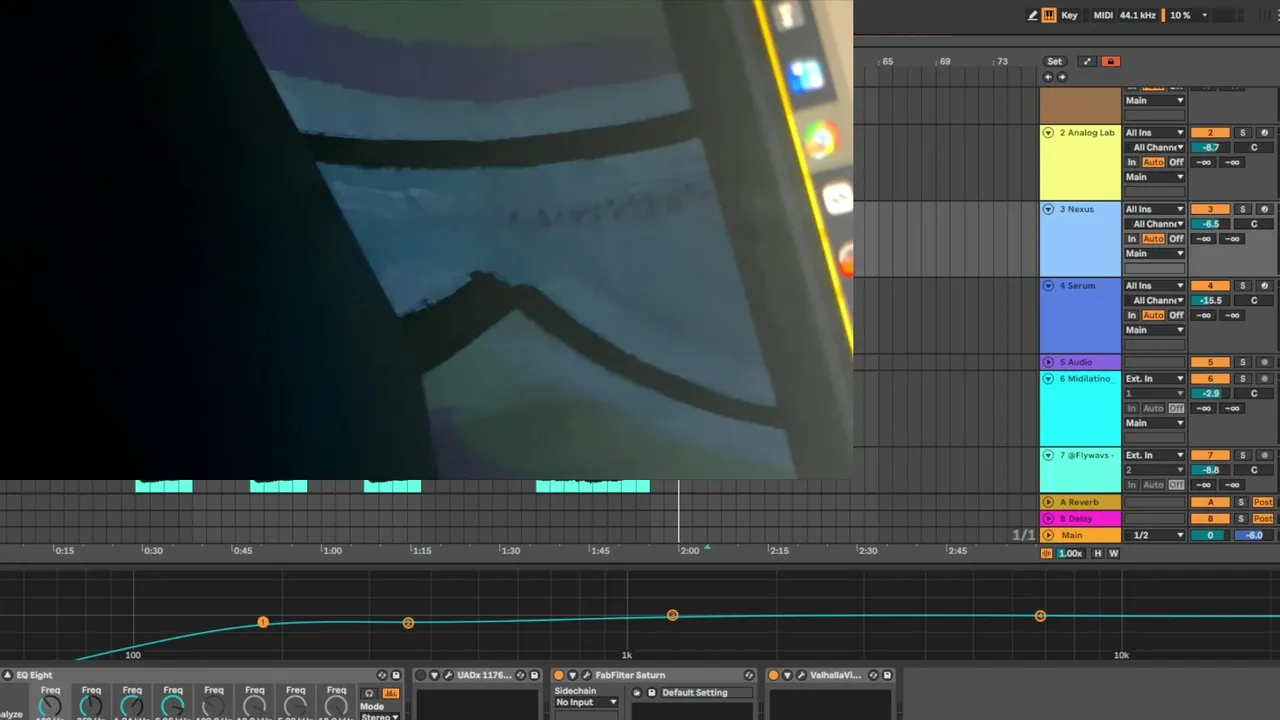This screenshot has height=720, width=1280.
Task: Enable Key map mode
Action: (x=1070, y=15)
